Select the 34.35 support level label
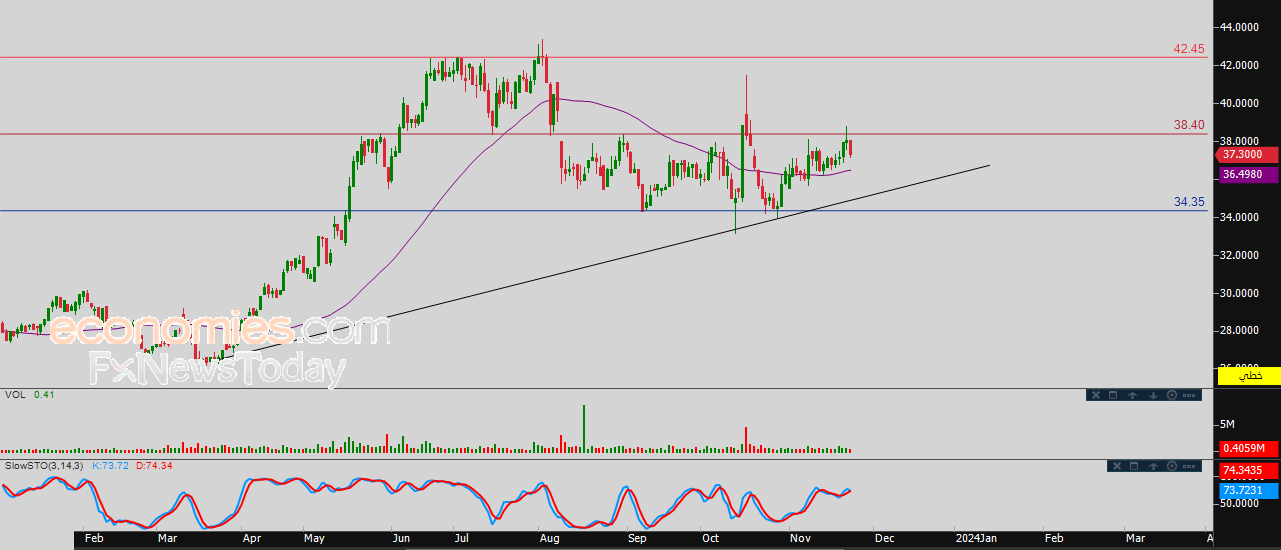1281x550 pixels. (1189, 202)
